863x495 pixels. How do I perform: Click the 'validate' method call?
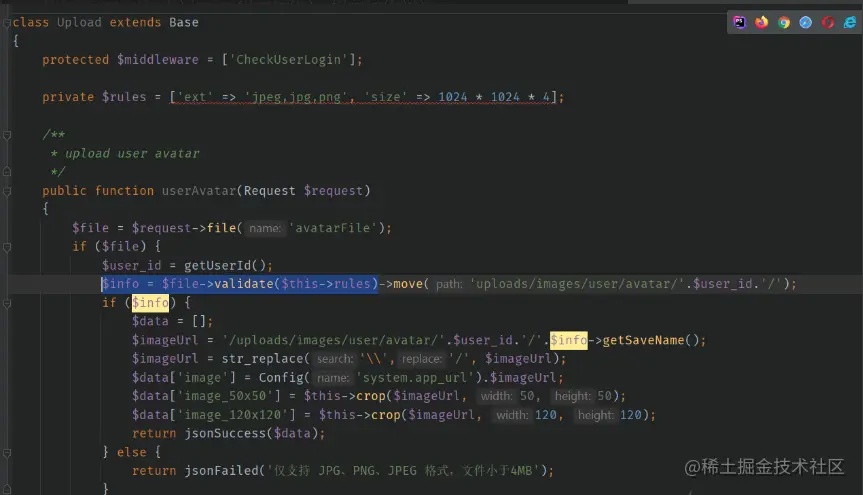[x=244, y=284]
